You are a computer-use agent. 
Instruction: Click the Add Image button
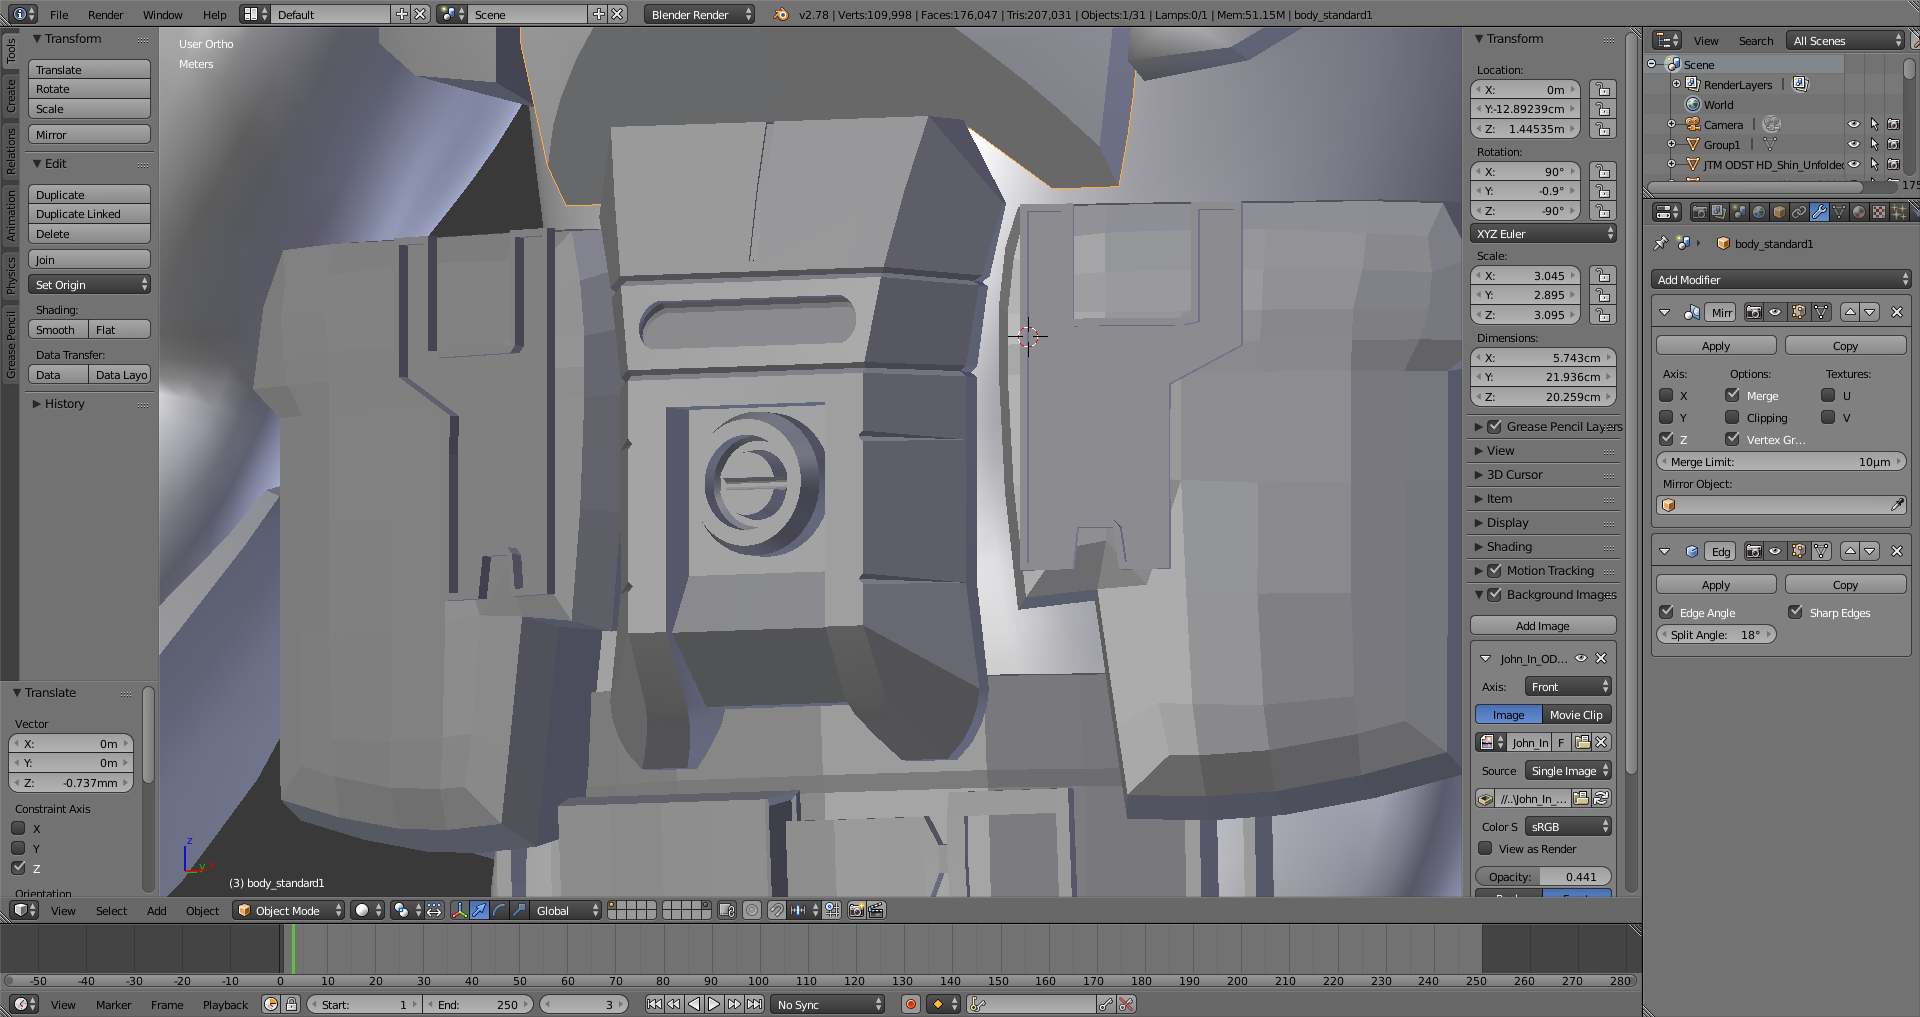[1543, 625]
